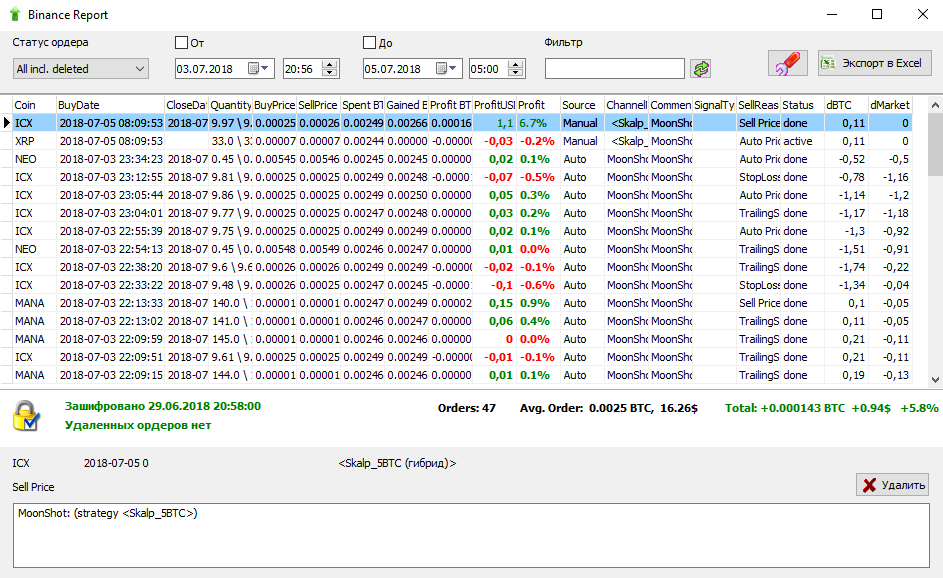Select NEO row bought at 22:54:13
This screenshot has height=578, width=943.
pos(462,249)
